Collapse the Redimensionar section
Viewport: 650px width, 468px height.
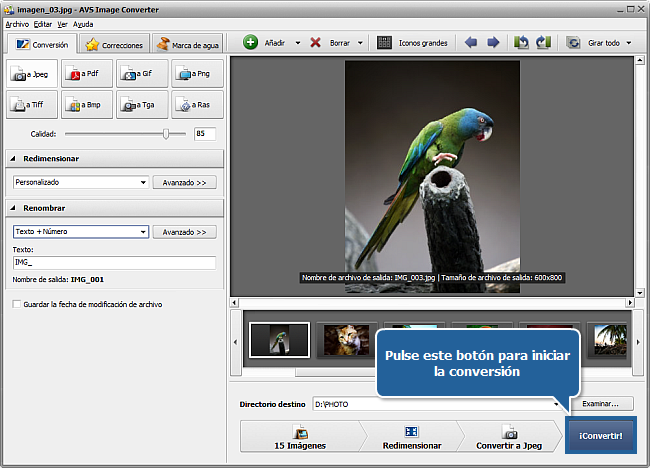(x=13, y=159)
